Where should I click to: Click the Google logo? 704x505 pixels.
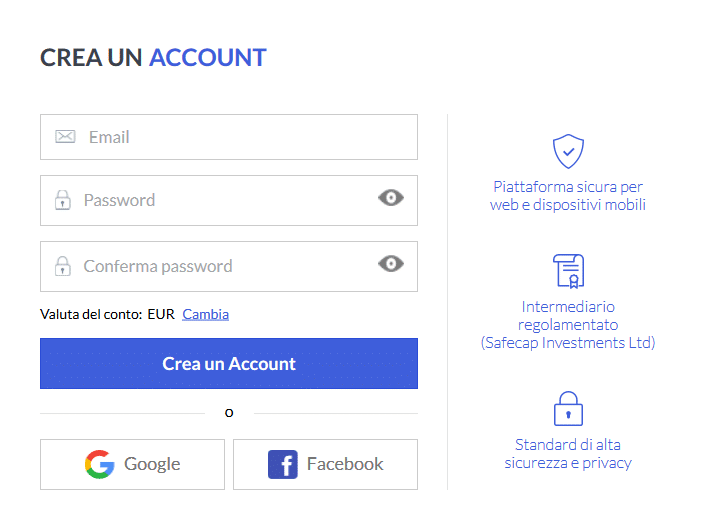click(x=100, y=464)
